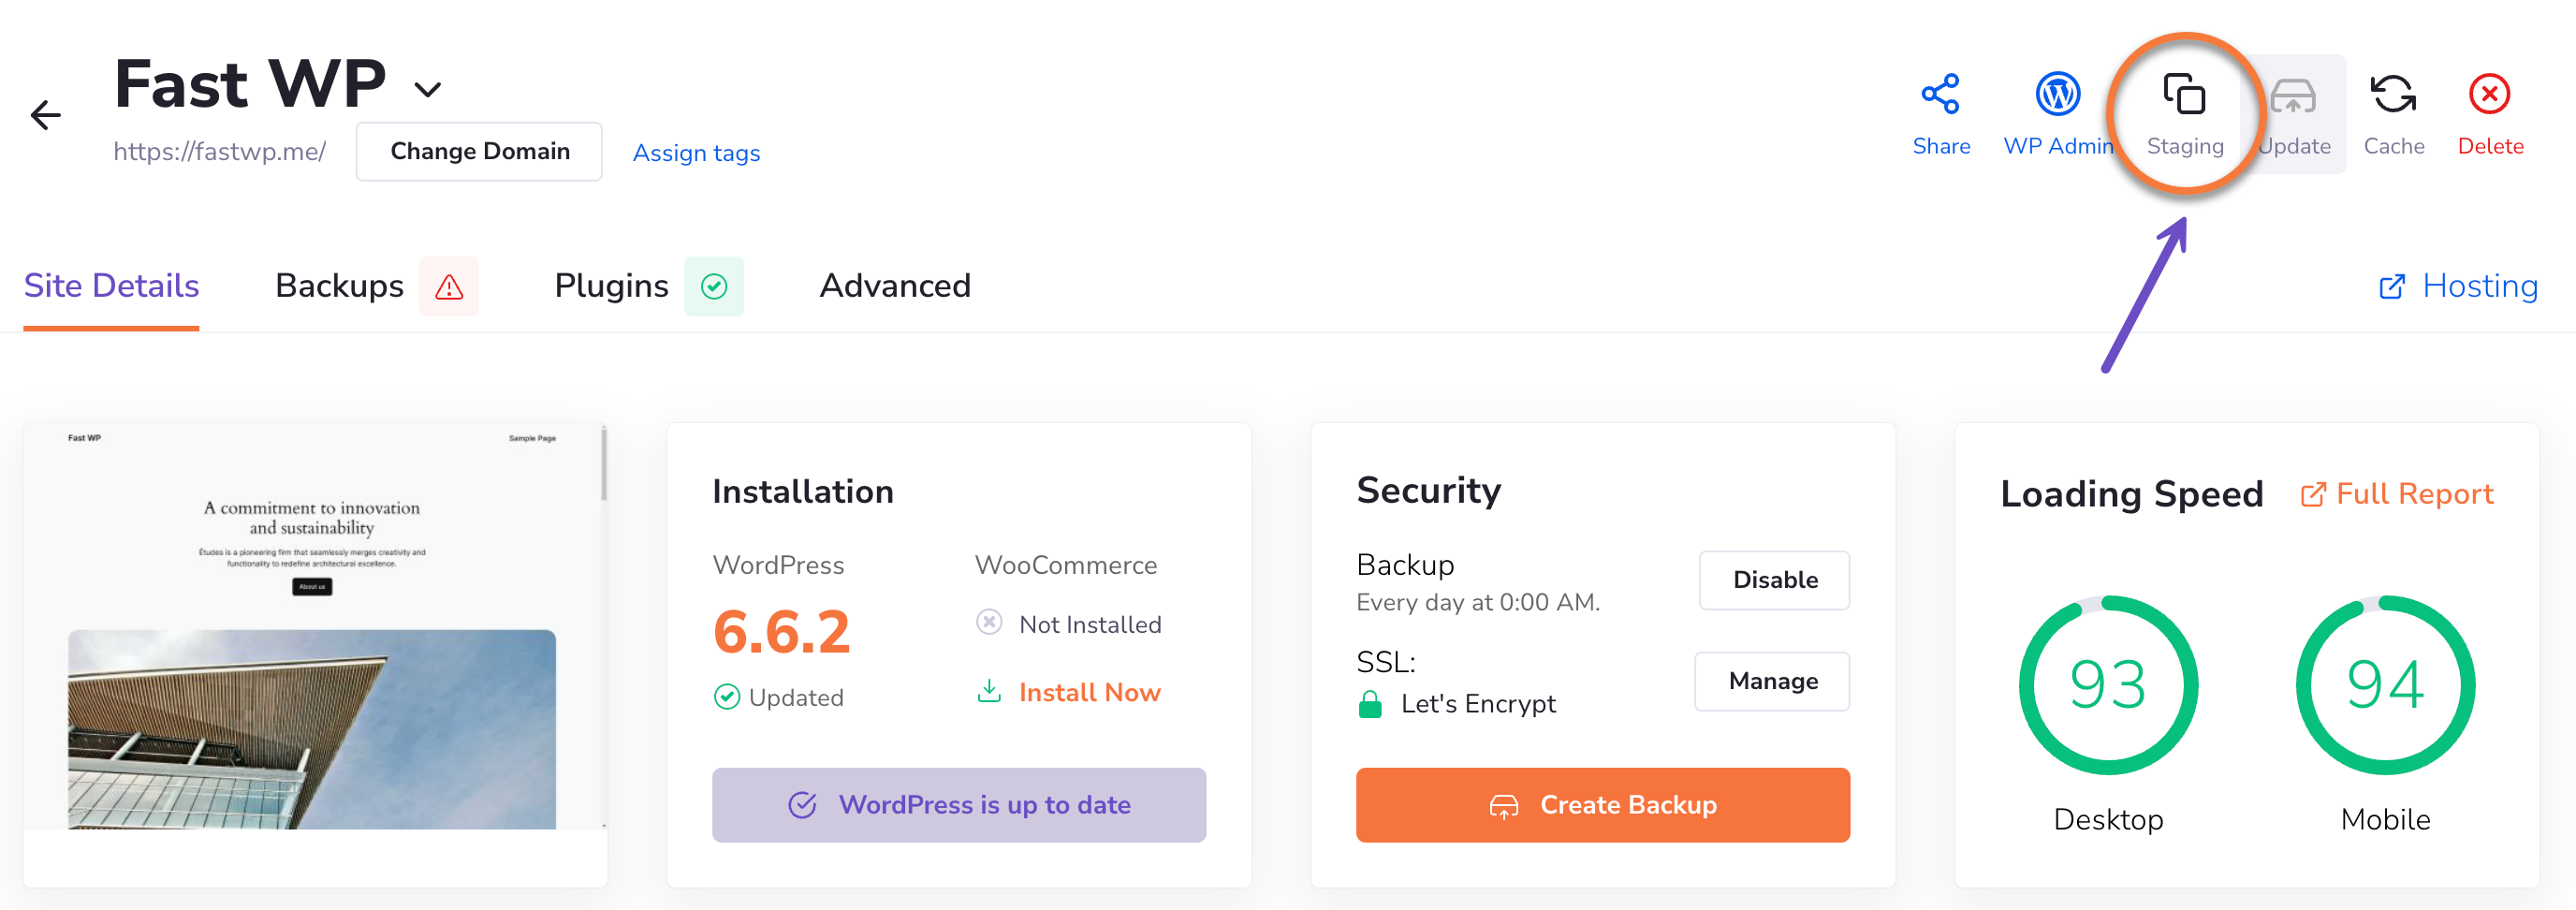Switch to the Backups tab
Viewport: 2576px width, 910px height.
pos(339,286)
